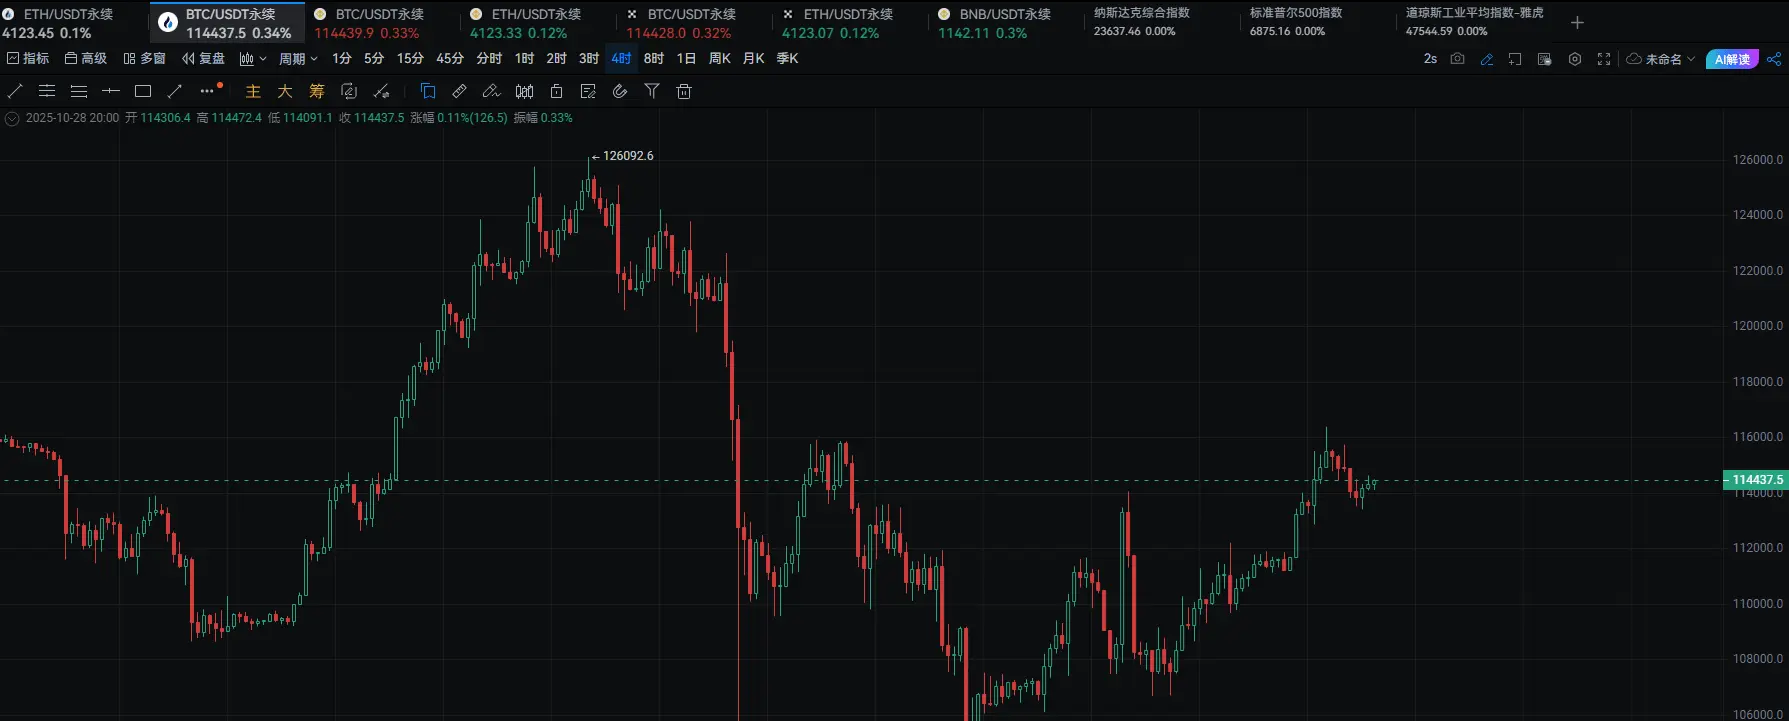Toggle the 筹 chip distribution button

click(x=317, y=91)
